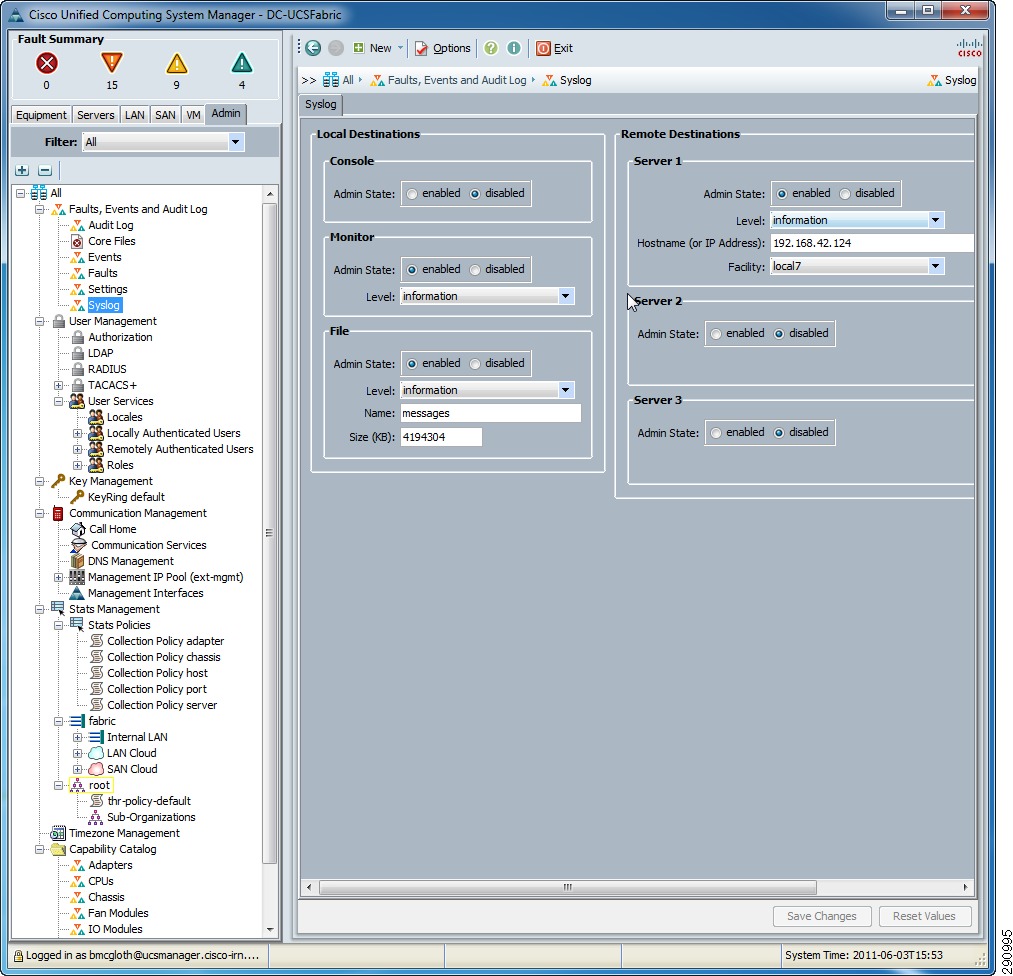Select enabled for Monitor admin state
The image size is (1013, 976).
point(412,270)
